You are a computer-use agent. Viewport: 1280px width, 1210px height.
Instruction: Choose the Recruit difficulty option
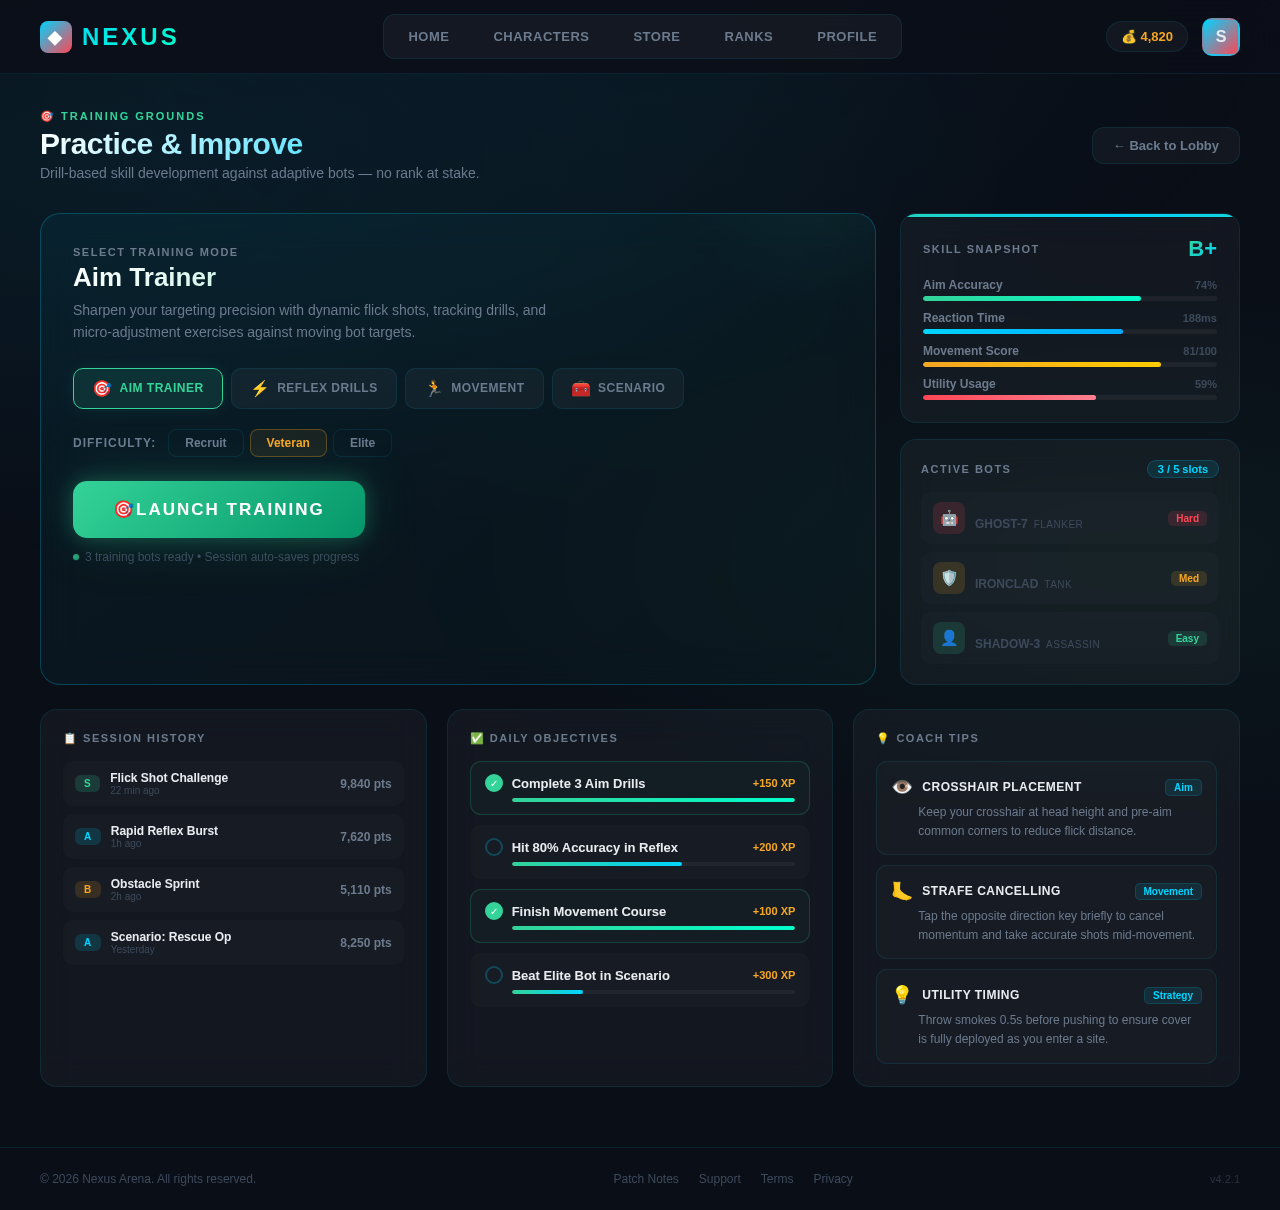coord(206,443)
